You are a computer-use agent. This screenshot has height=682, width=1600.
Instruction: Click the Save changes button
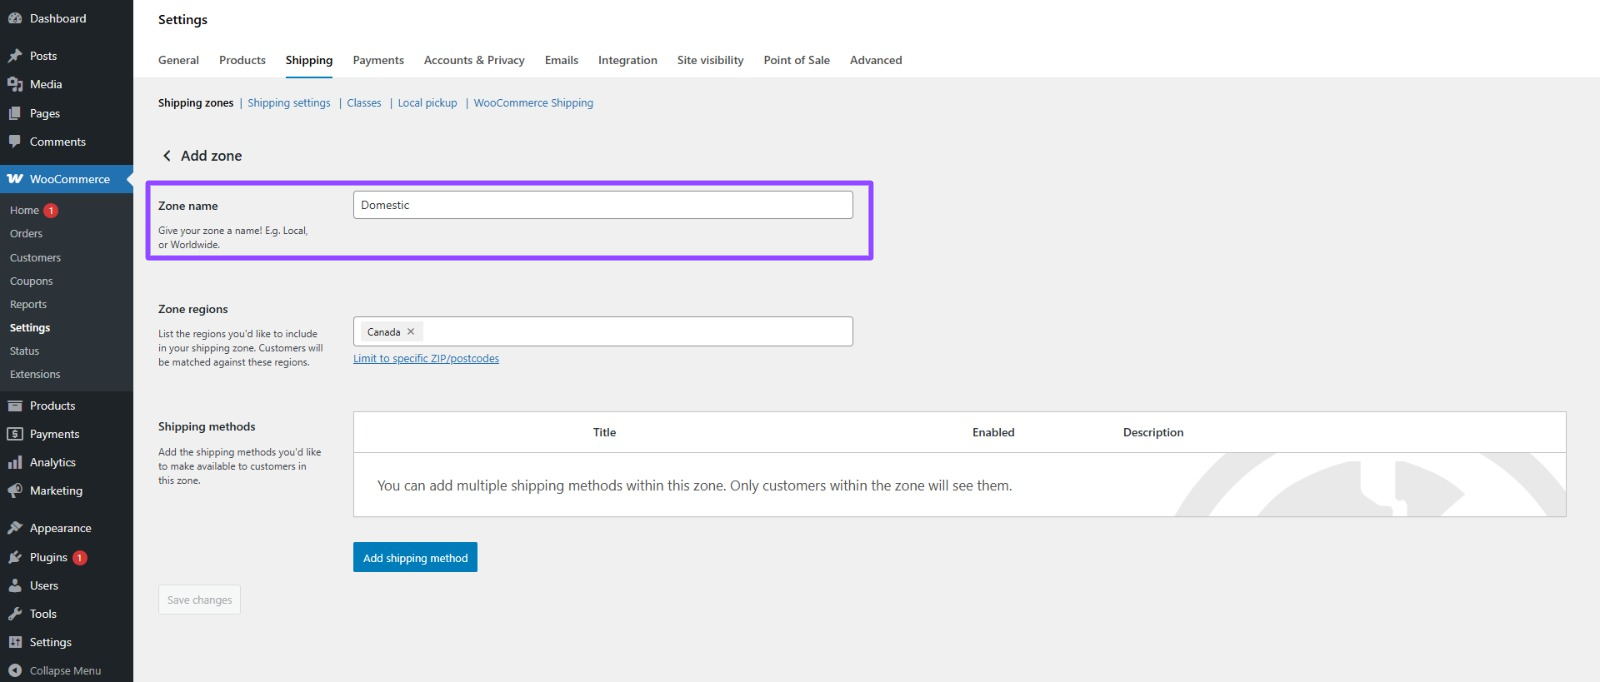click(x=199, y=600)
